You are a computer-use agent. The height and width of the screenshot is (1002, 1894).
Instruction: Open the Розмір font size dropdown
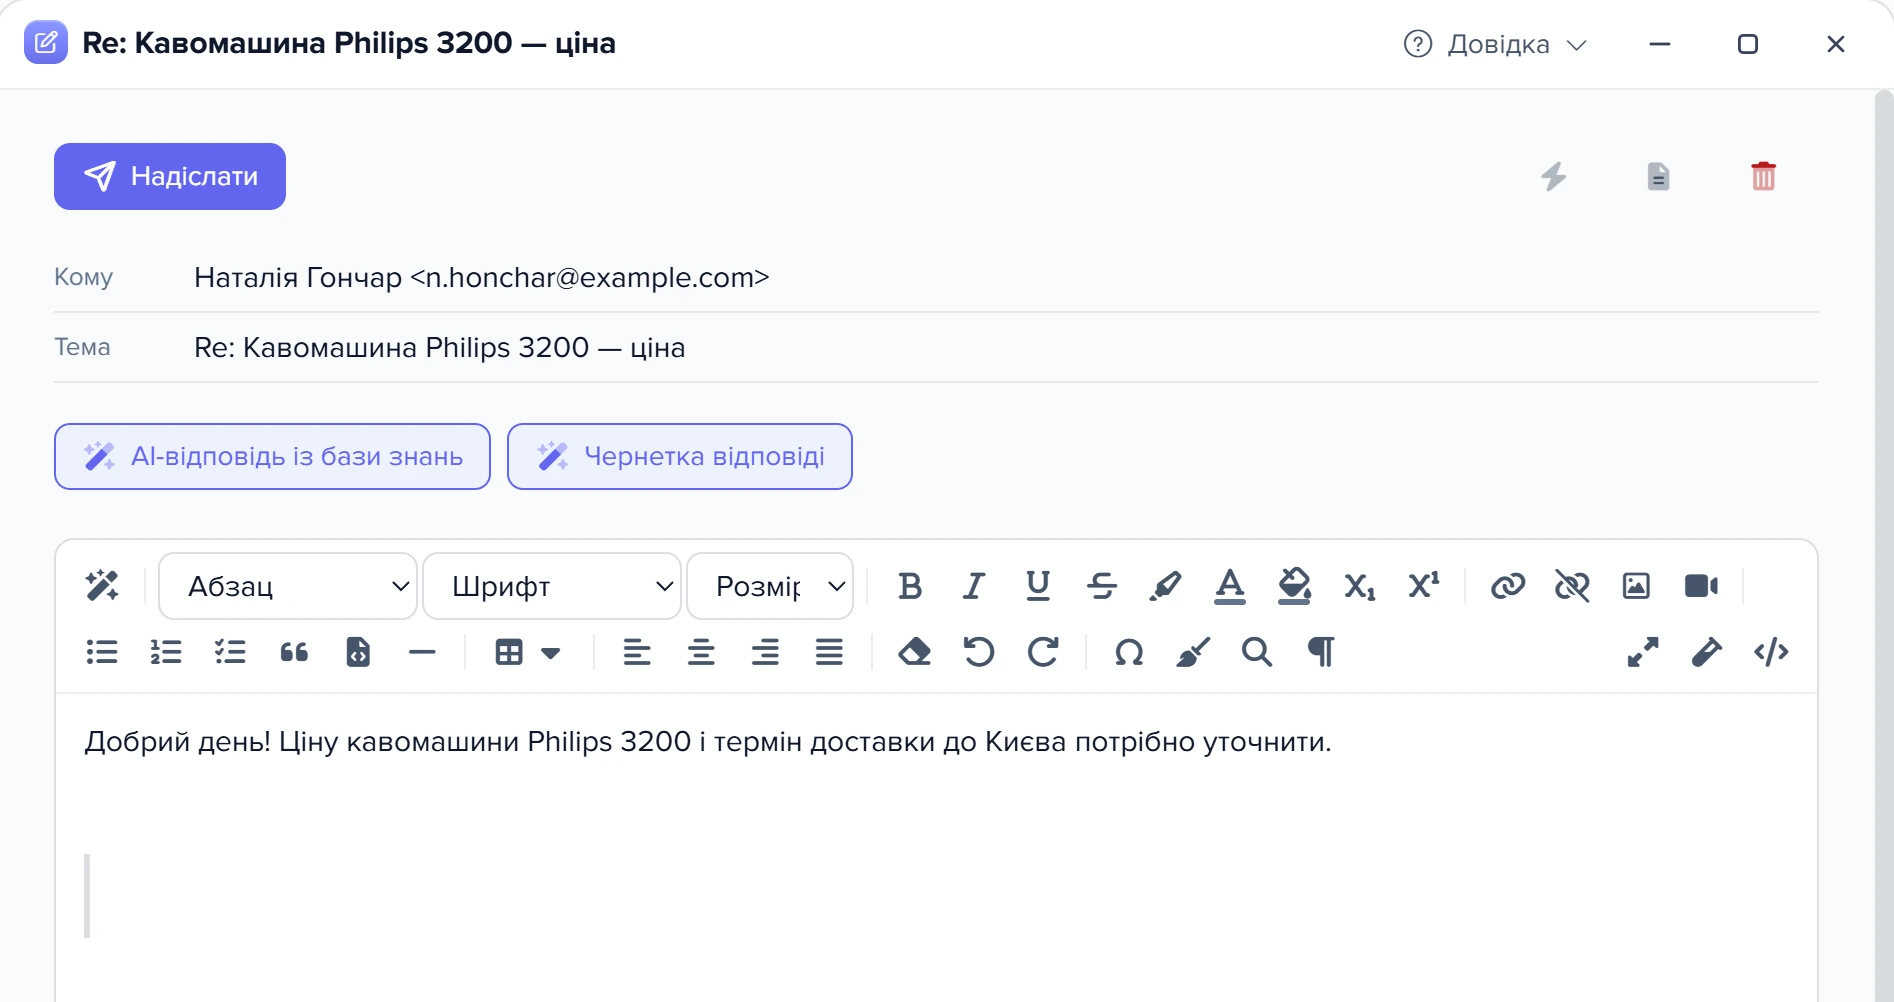click(x=770, y=586)
